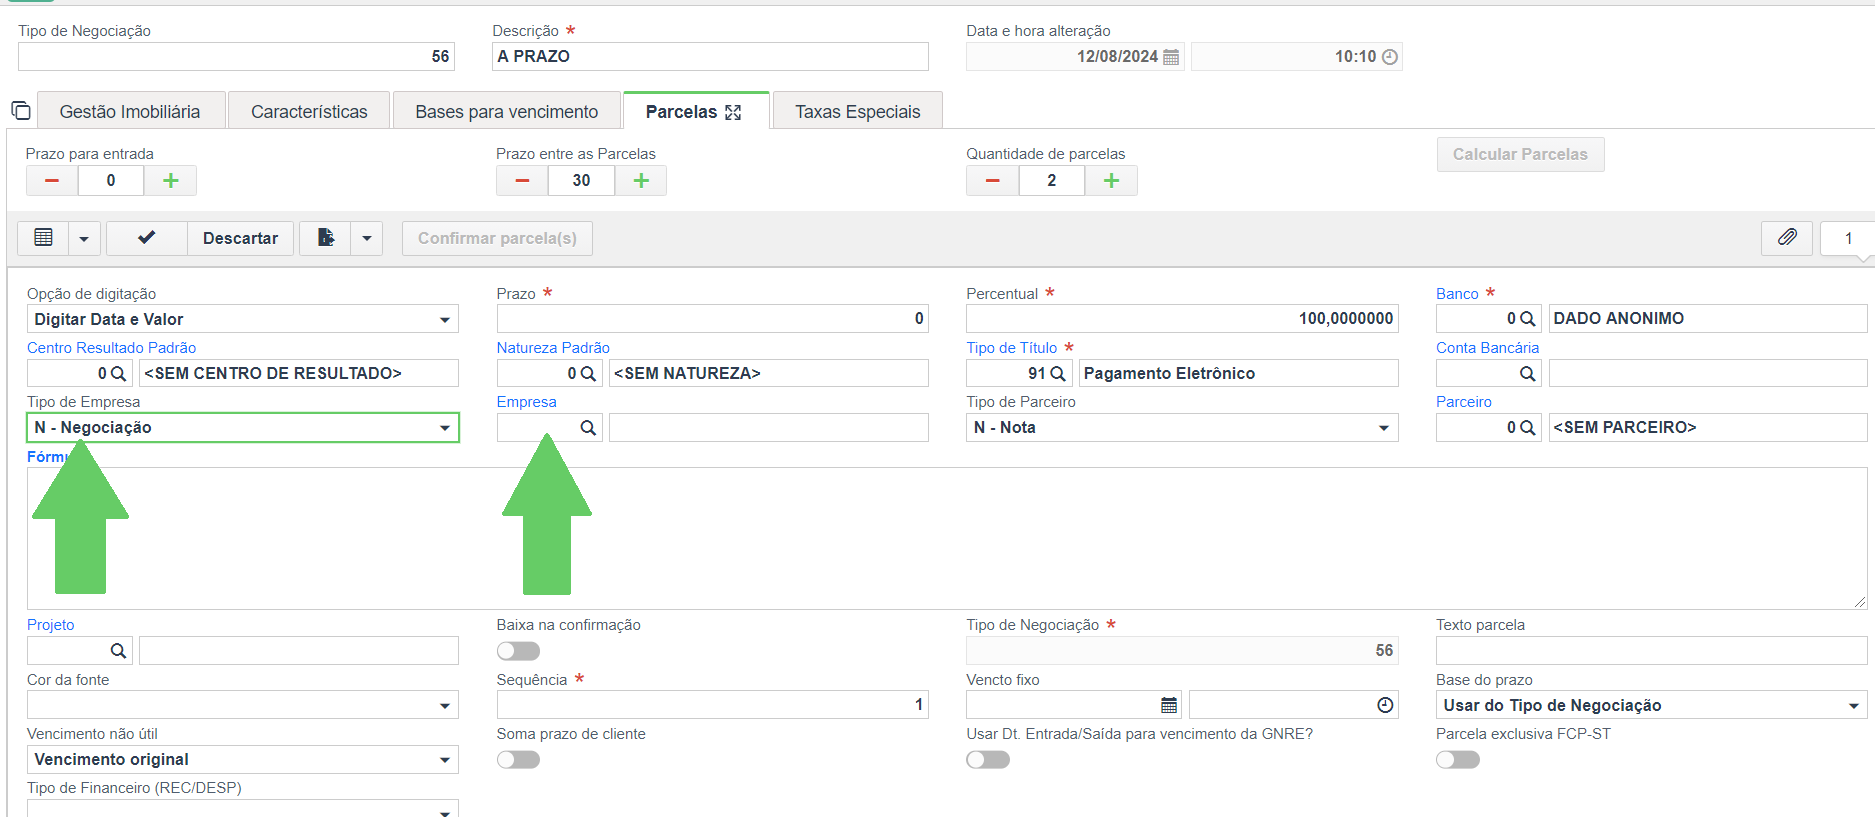Open Conta Bancária search icon
The width and height of the screenshot is (1875, 817).
[x=1527, y=373]
